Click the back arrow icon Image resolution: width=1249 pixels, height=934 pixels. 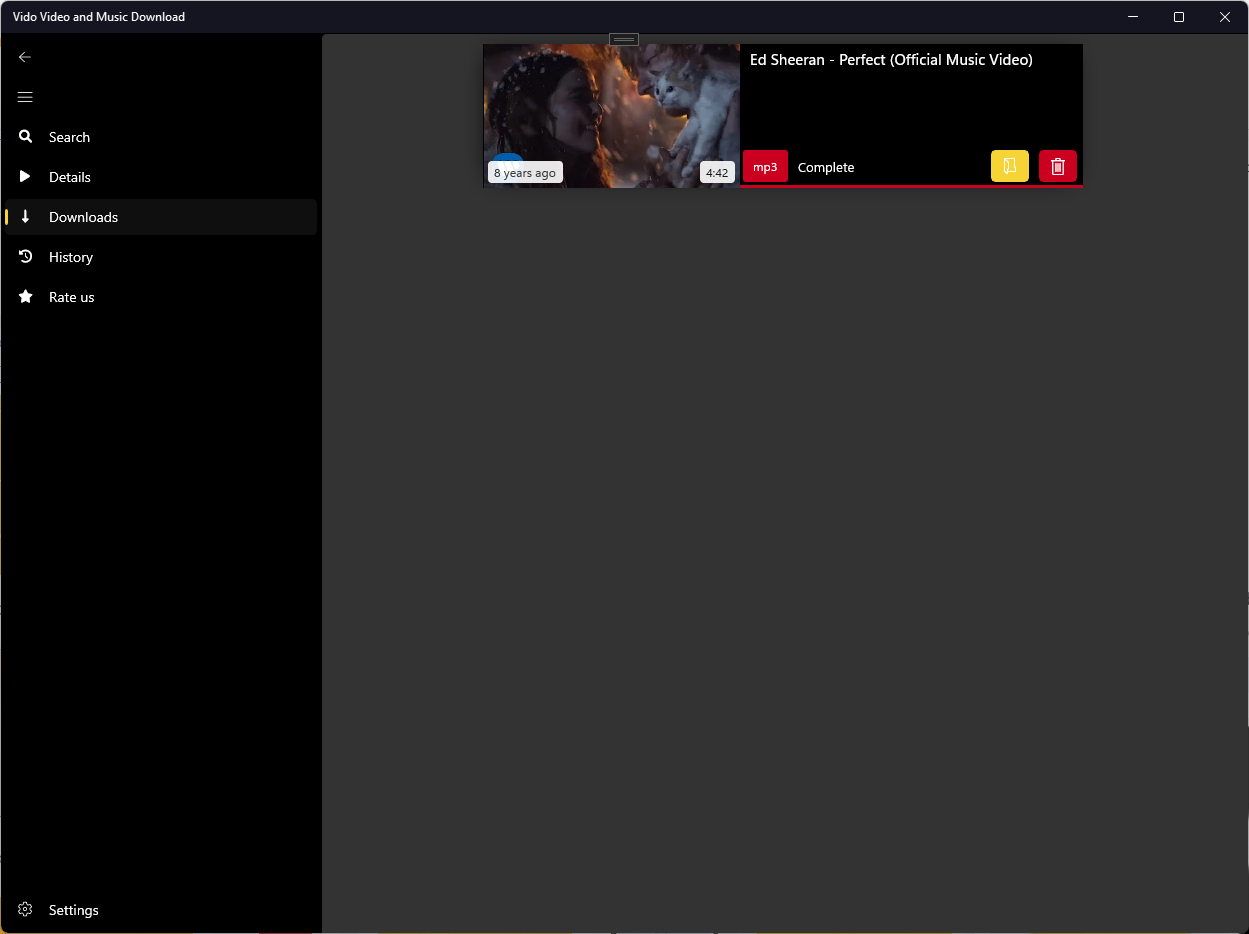pos(25,57)
